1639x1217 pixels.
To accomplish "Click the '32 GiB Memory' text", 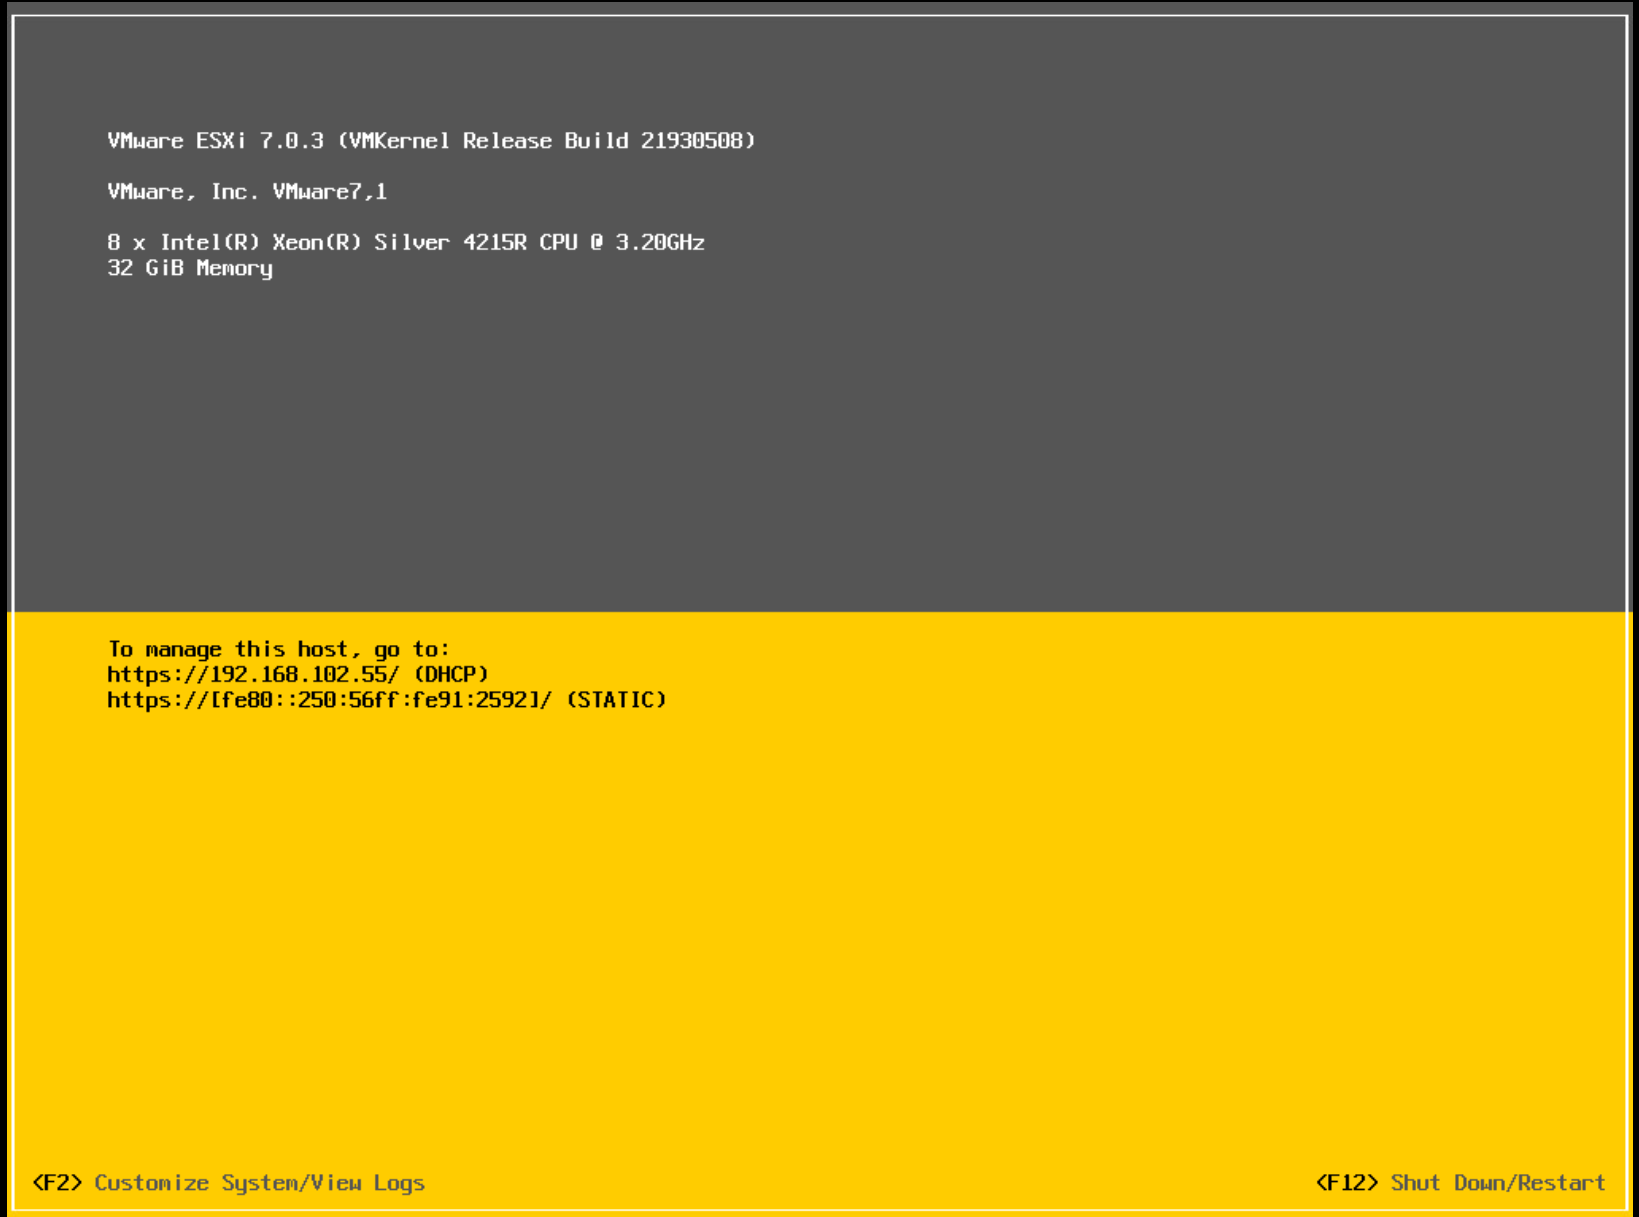I will 190,268.
